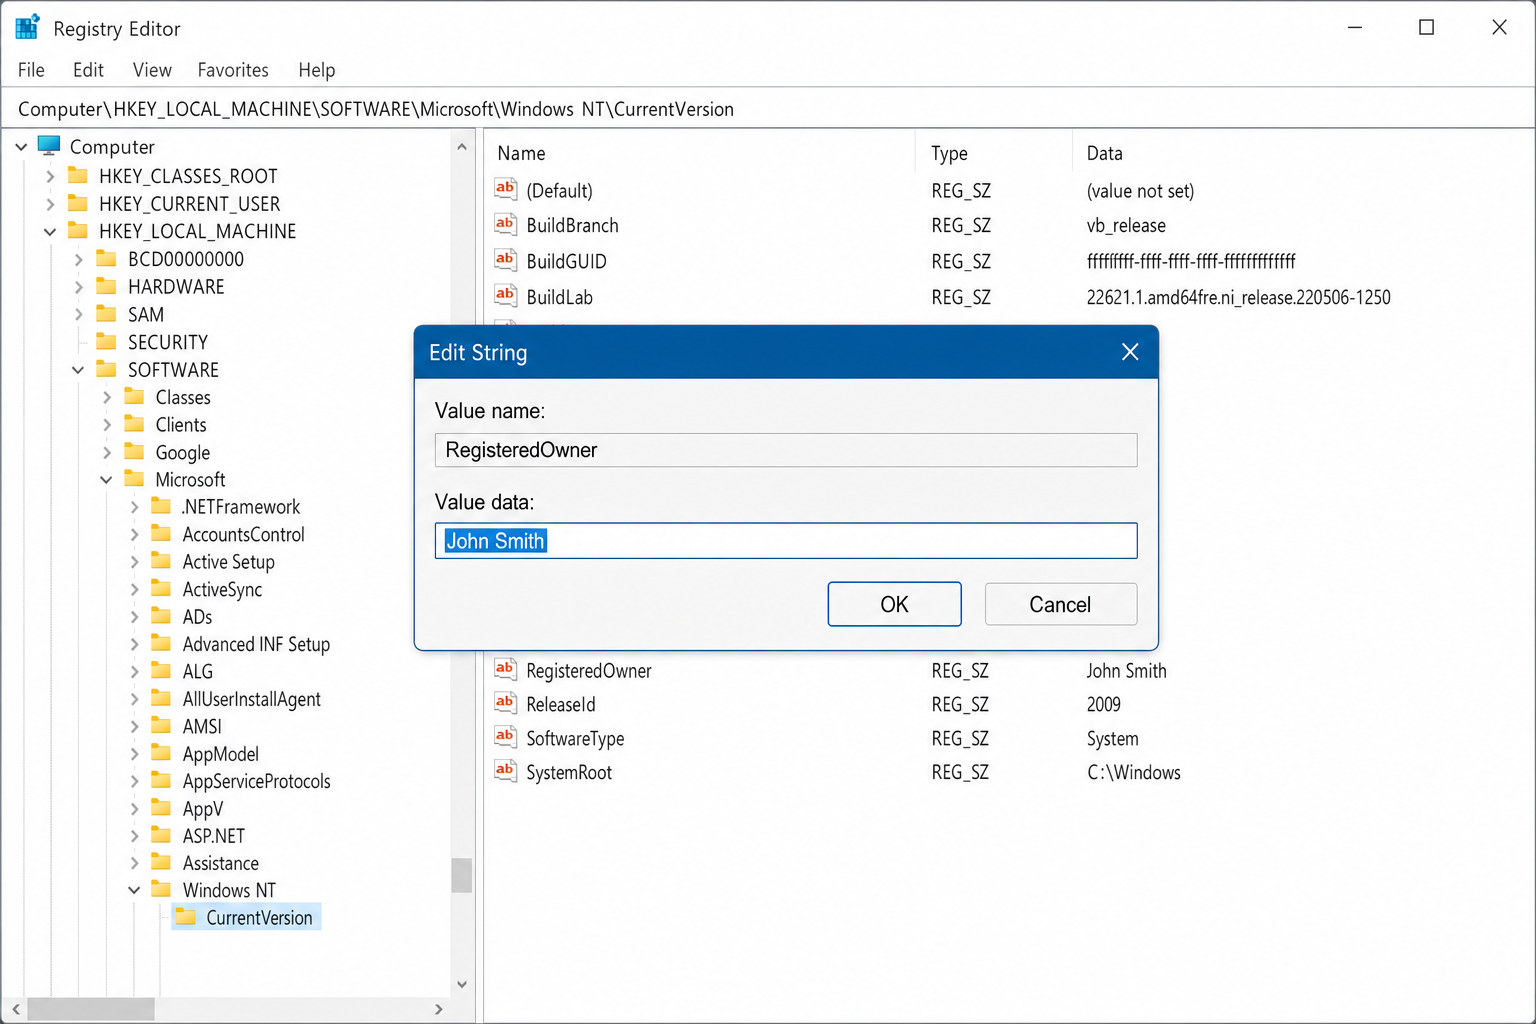
Task: Select the Assistance key
Action: [x=220, y=863]
